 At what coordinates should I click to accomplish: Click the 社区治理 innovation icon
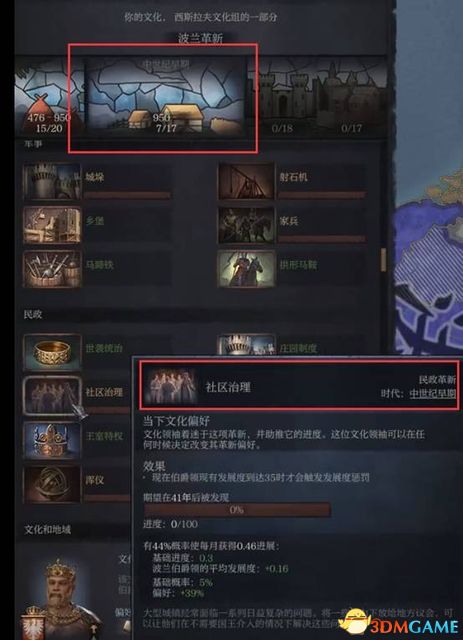point(52,396)
